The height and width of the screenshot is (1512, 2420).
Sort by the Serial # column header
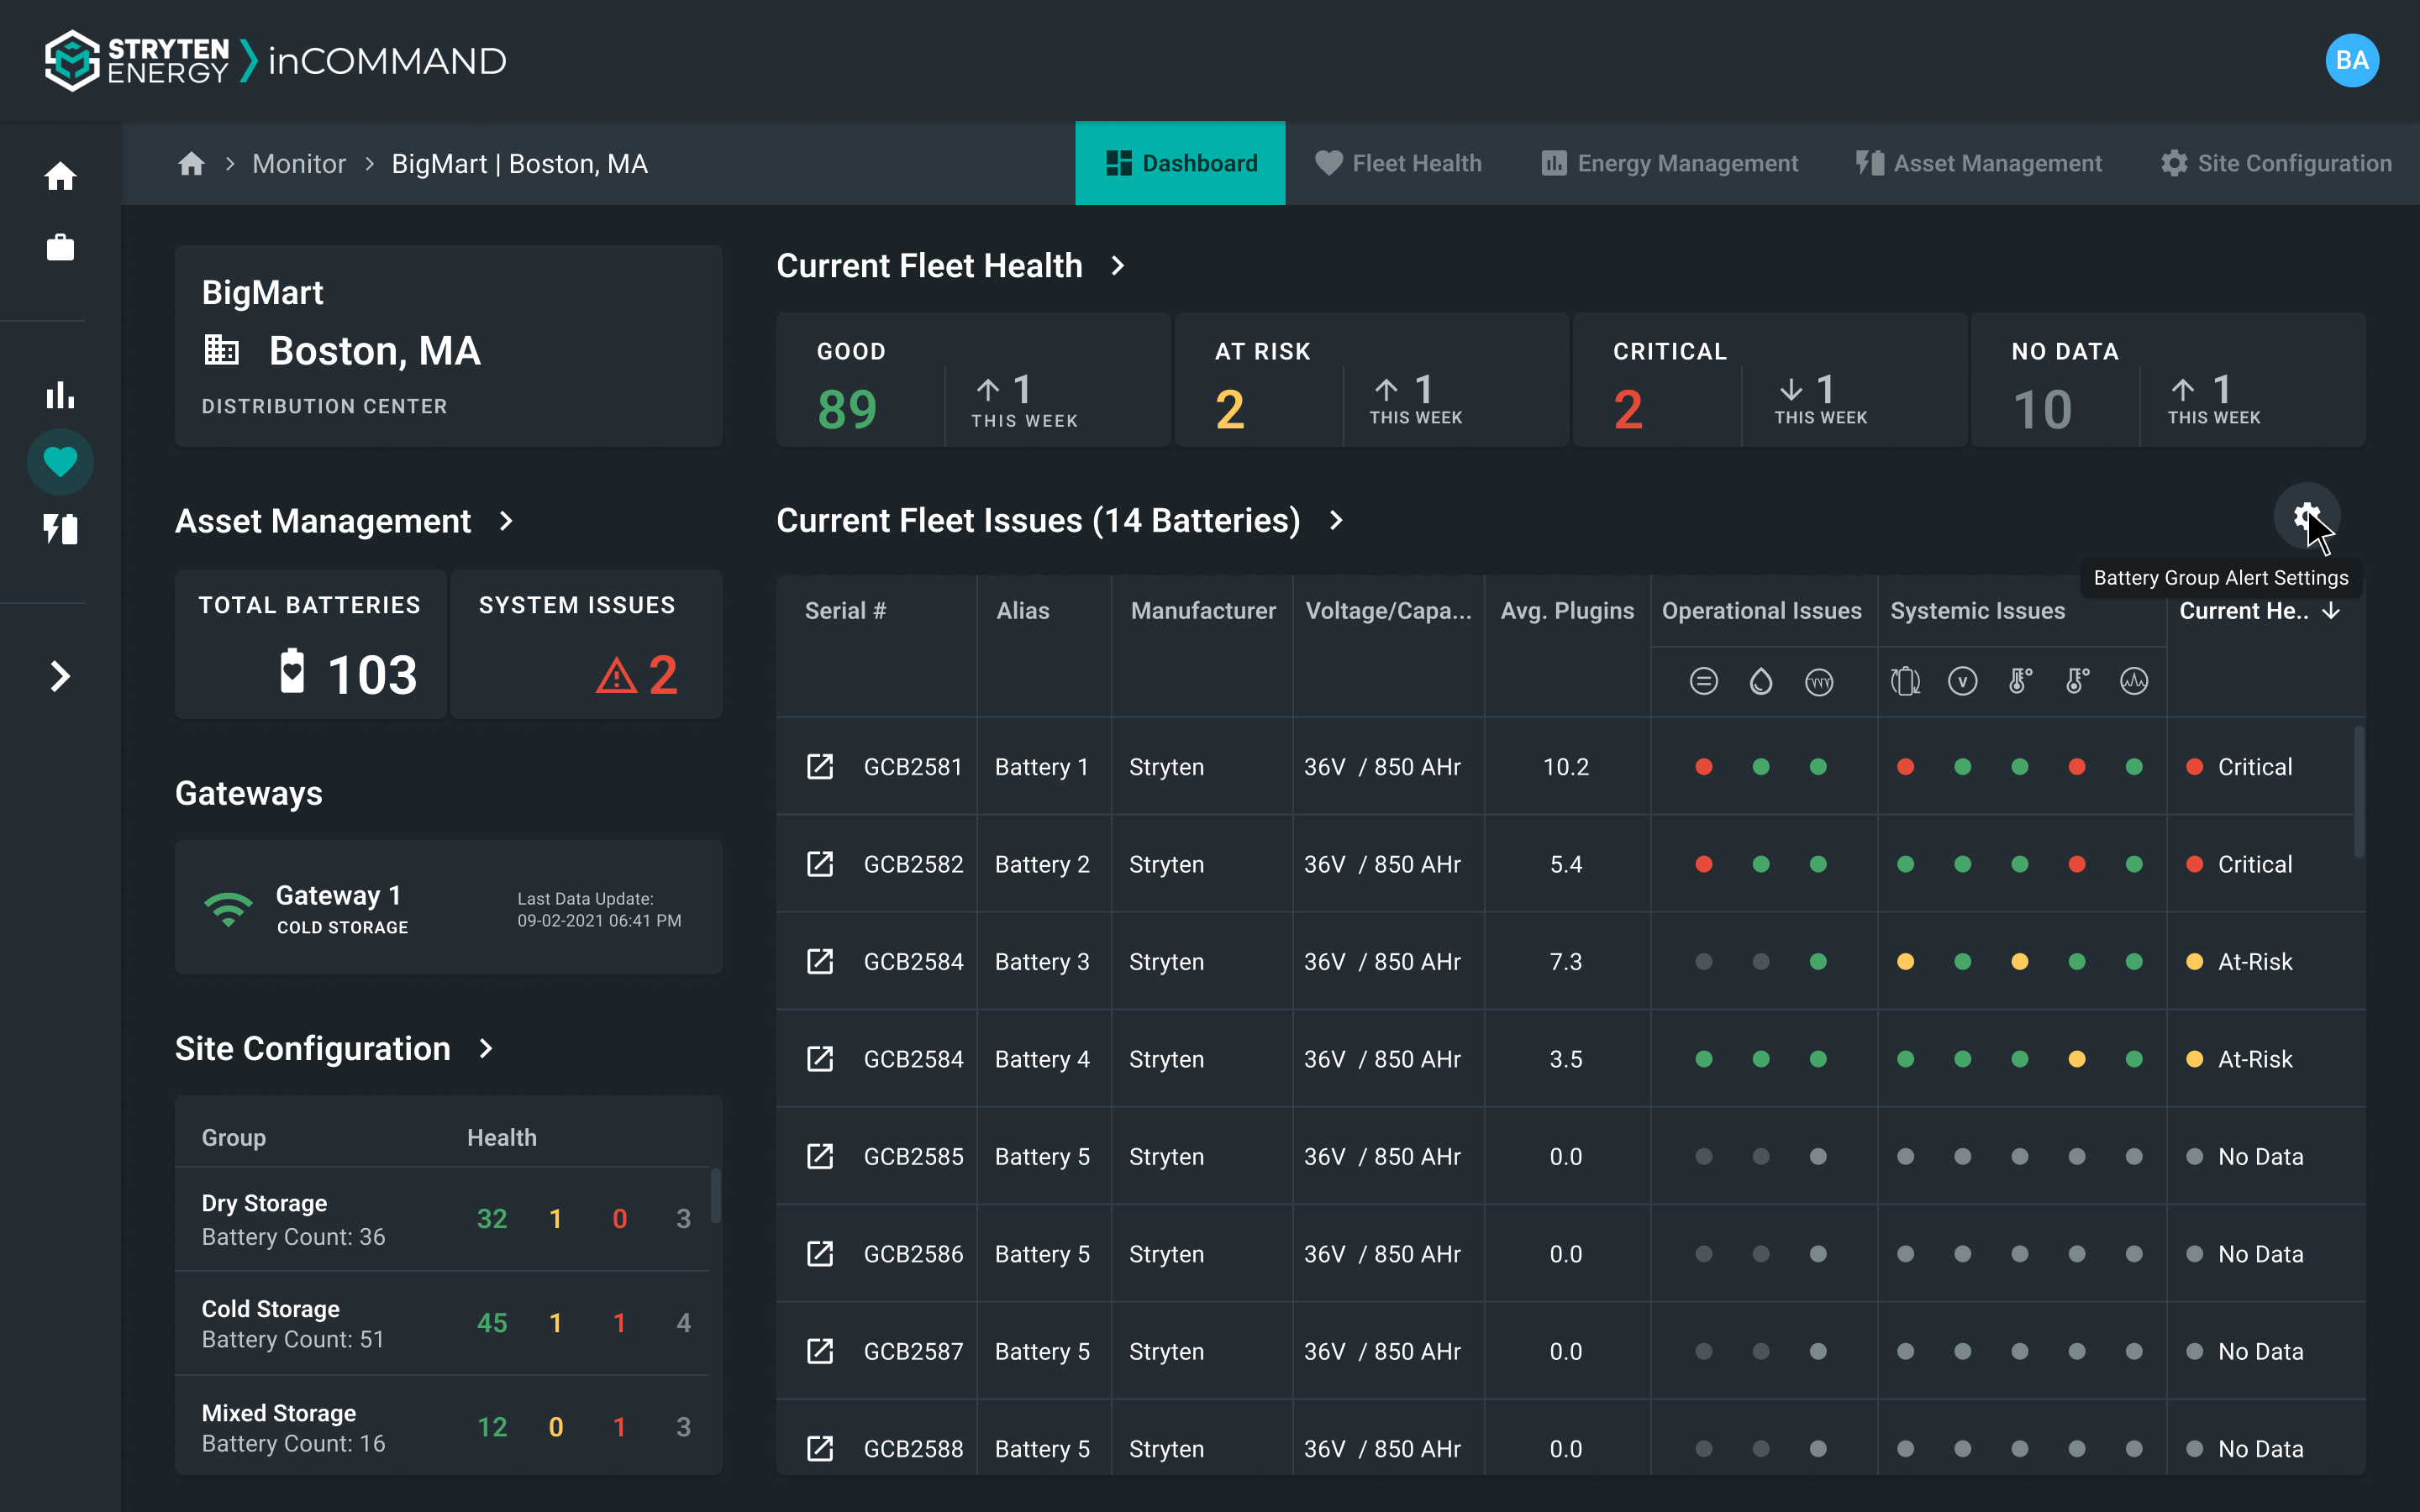pyautogui.click(x=846, y=610)
